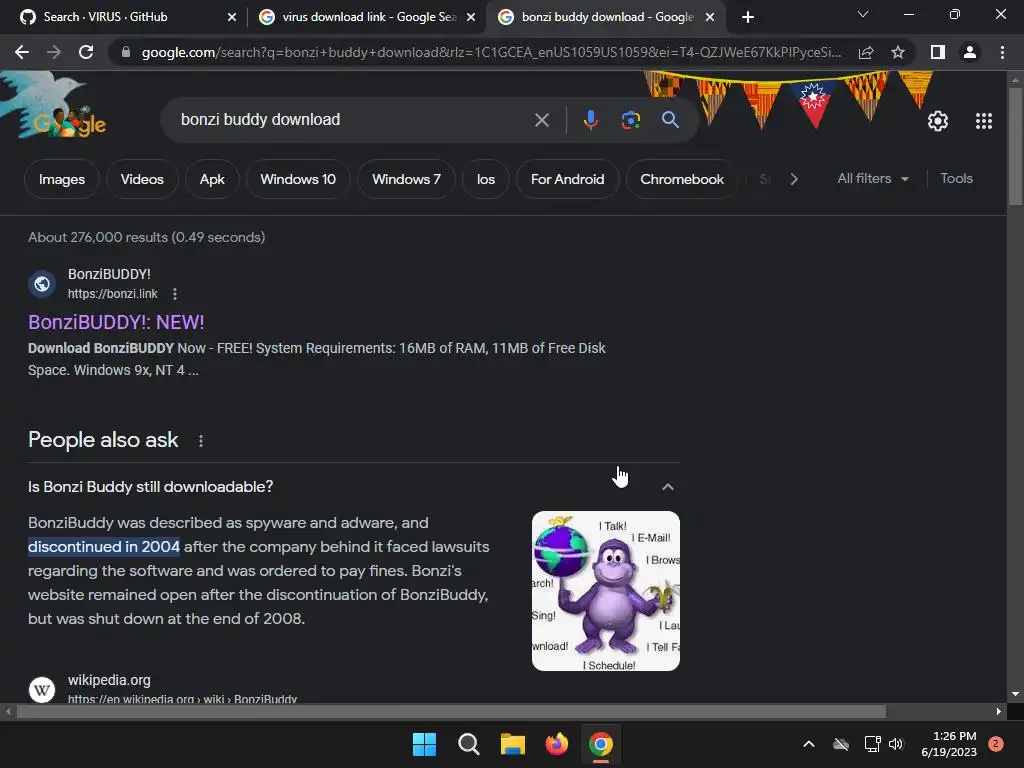Image resolution: width=1024 pixels, height=768 pixels.
Task: Open volume control in system tray
Action: (896, 744)
